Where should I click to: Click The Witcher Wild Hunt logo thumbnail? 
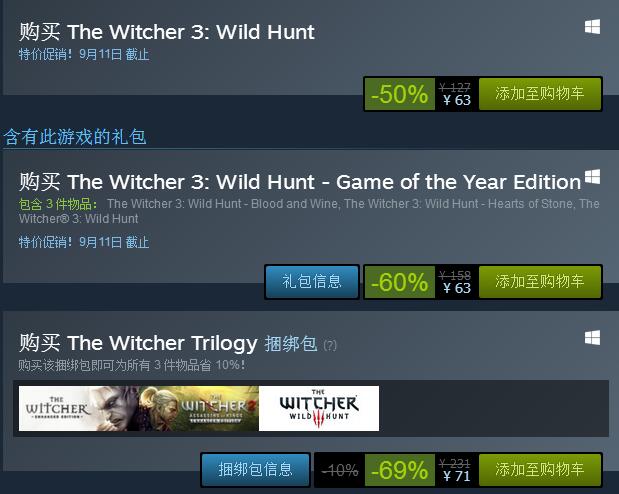[x=319, y=408]
